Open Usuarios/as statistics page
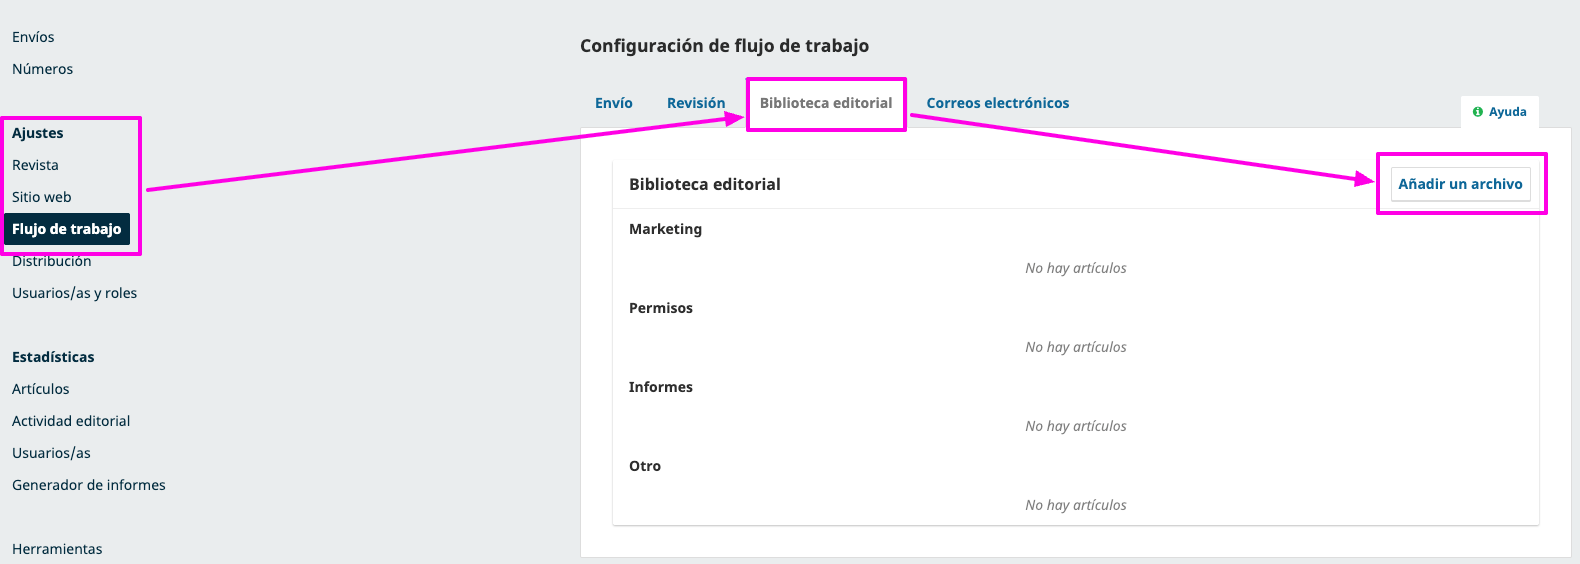This screenshot has height=564, width=1580. coord(51,453)
